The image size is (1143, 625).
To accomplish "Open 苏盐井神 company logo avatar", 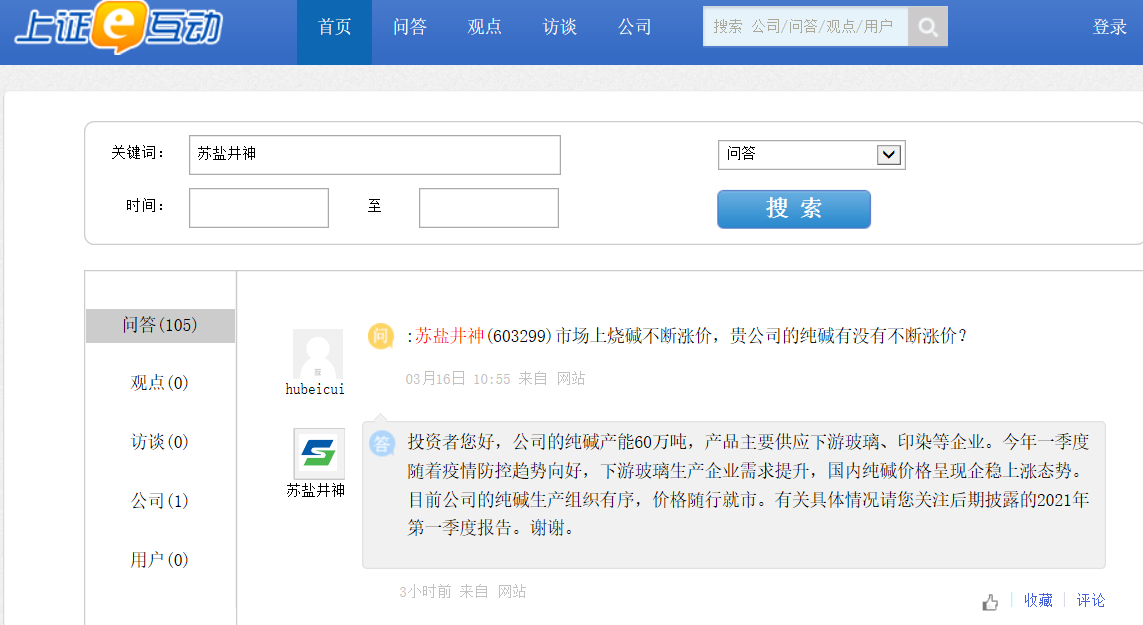I will tap(318, 454).
